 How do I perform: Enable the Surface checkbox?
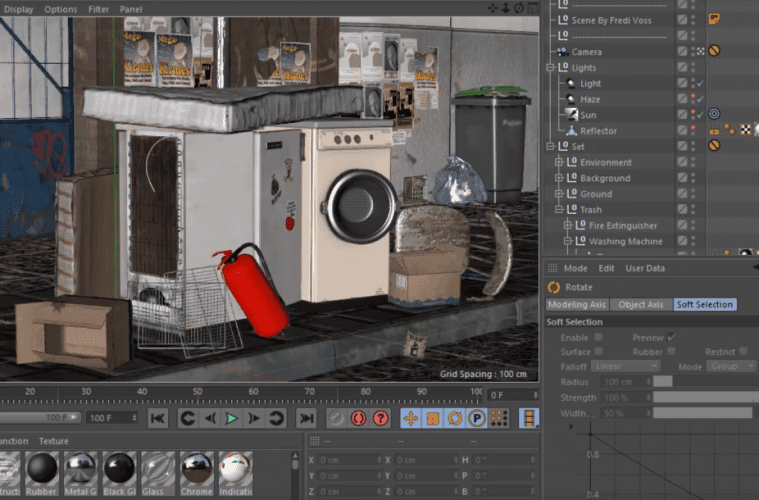[599, 352]
